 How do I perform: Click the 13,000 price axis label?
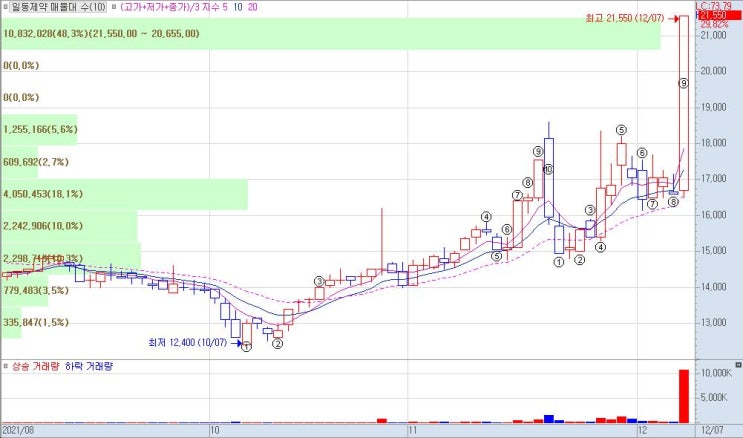(713, 322)
